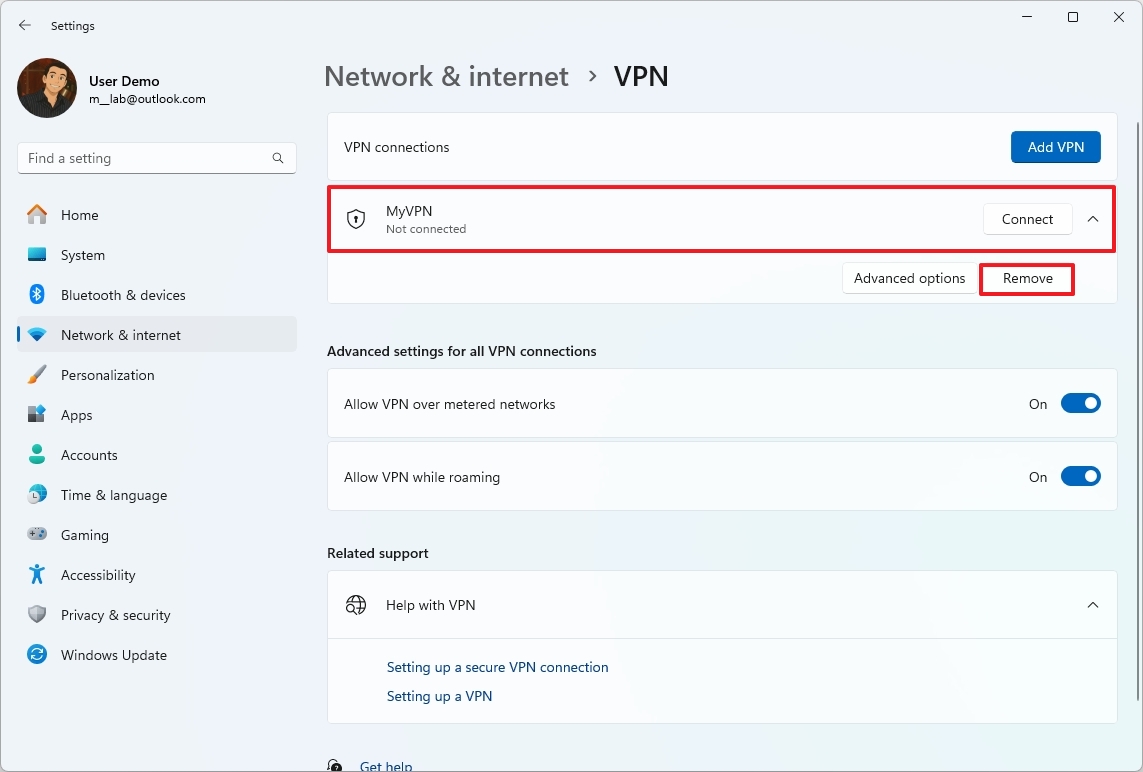Click the MyVPN shield icon
Viewport: 1143px width, 772px height.
pos(356,219)
